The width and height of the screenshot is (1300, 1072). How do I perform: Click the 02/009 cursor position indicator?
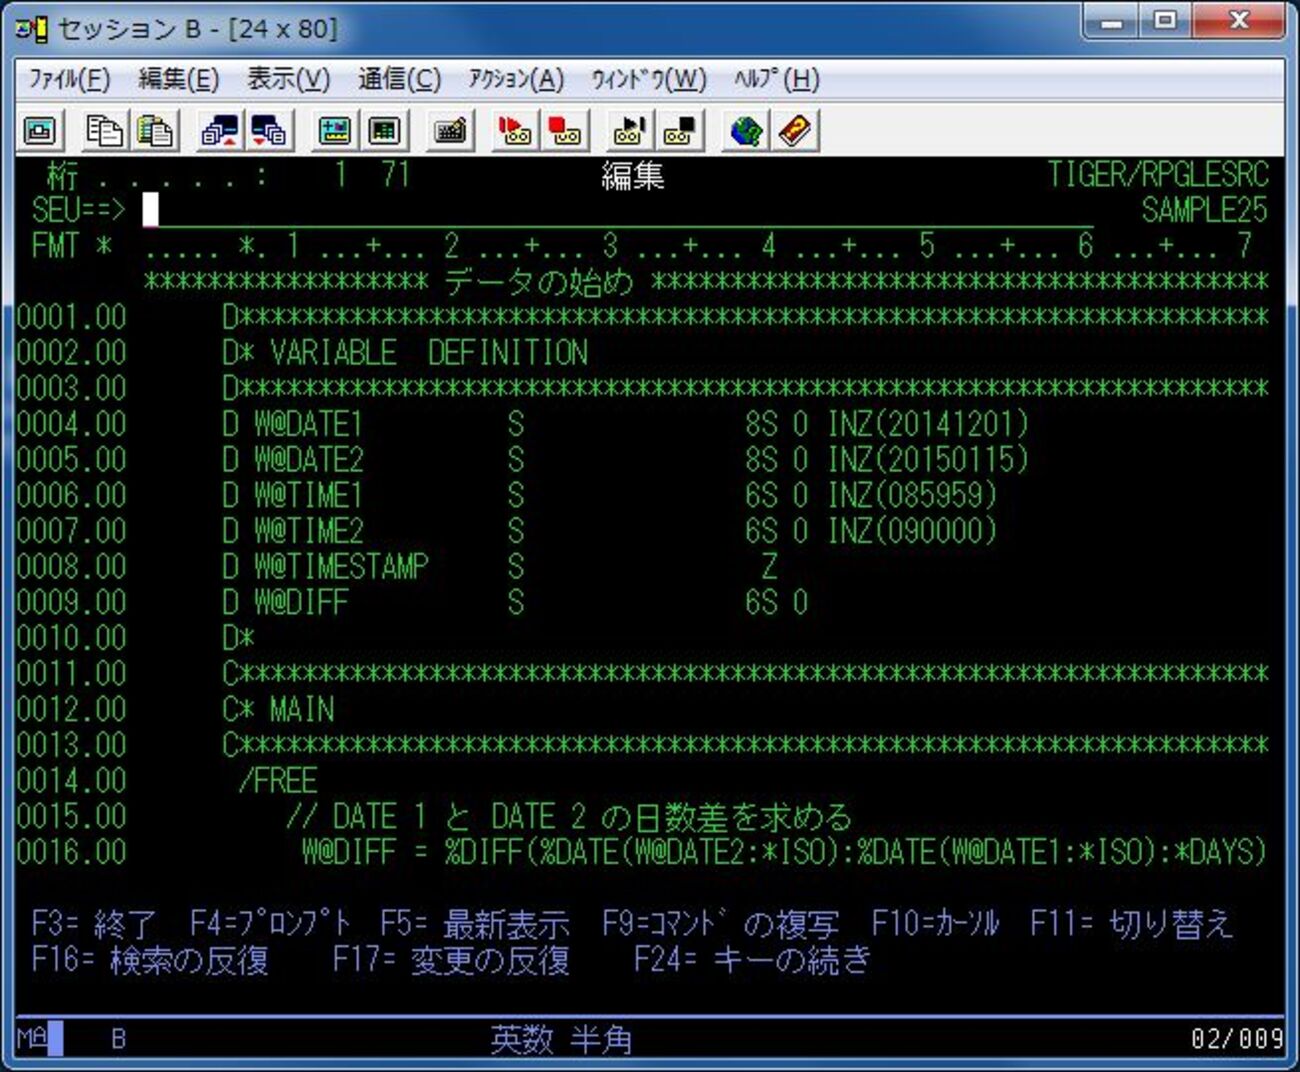tap(1236, 1039)
